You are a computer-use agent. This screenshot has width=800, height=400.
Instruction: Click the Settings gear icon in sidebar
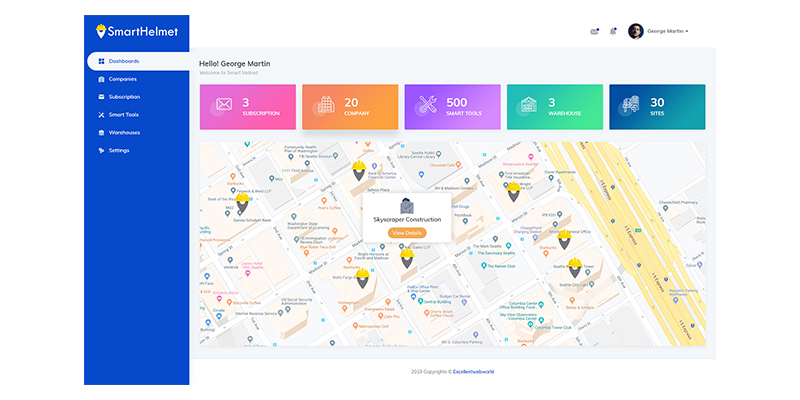pos(101,151)
